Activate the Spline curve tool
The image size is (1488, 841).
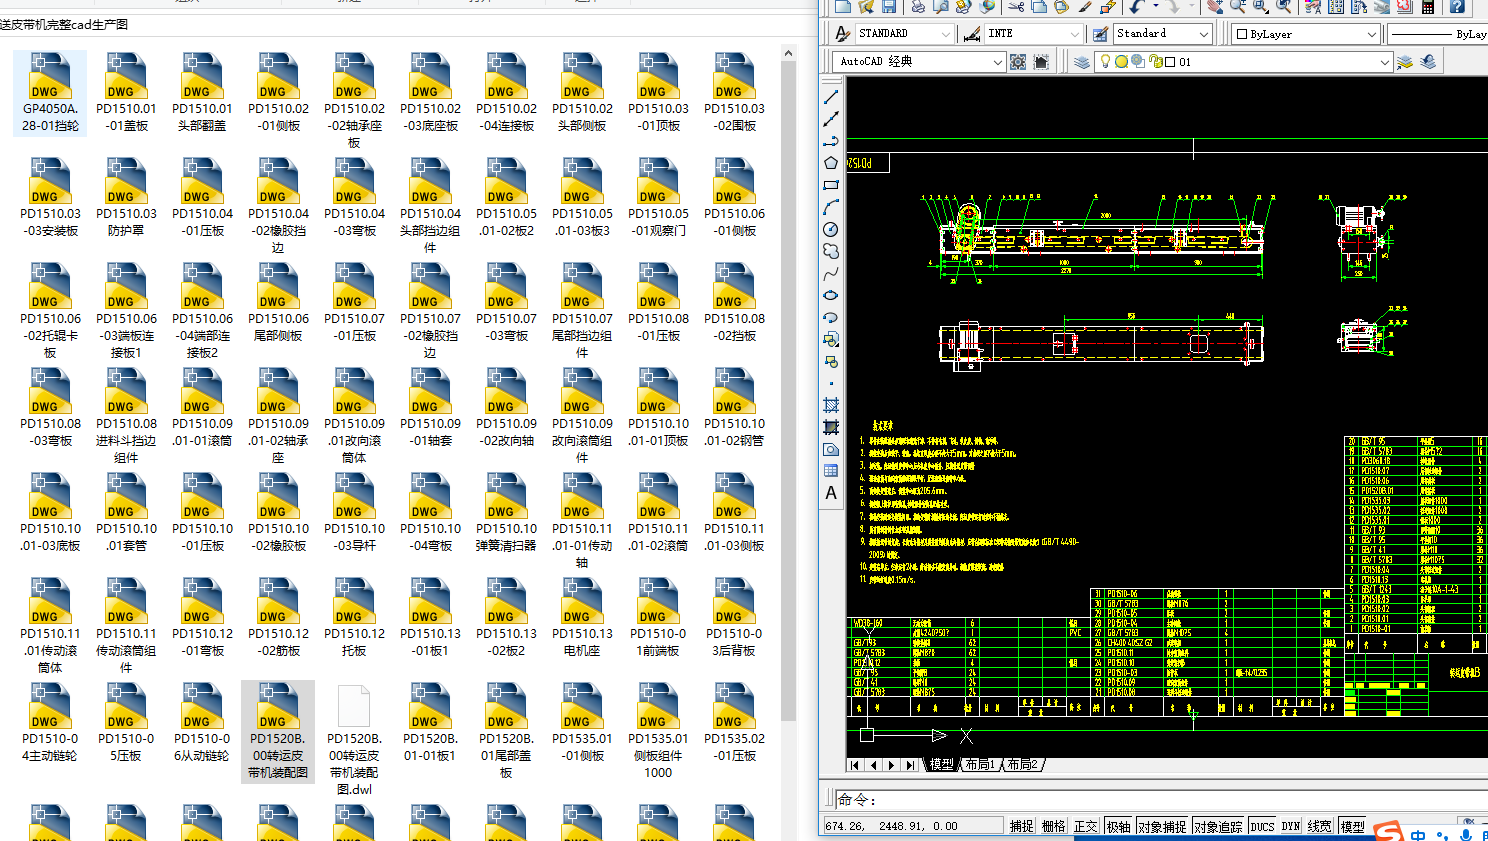click(x=831, y=273)
